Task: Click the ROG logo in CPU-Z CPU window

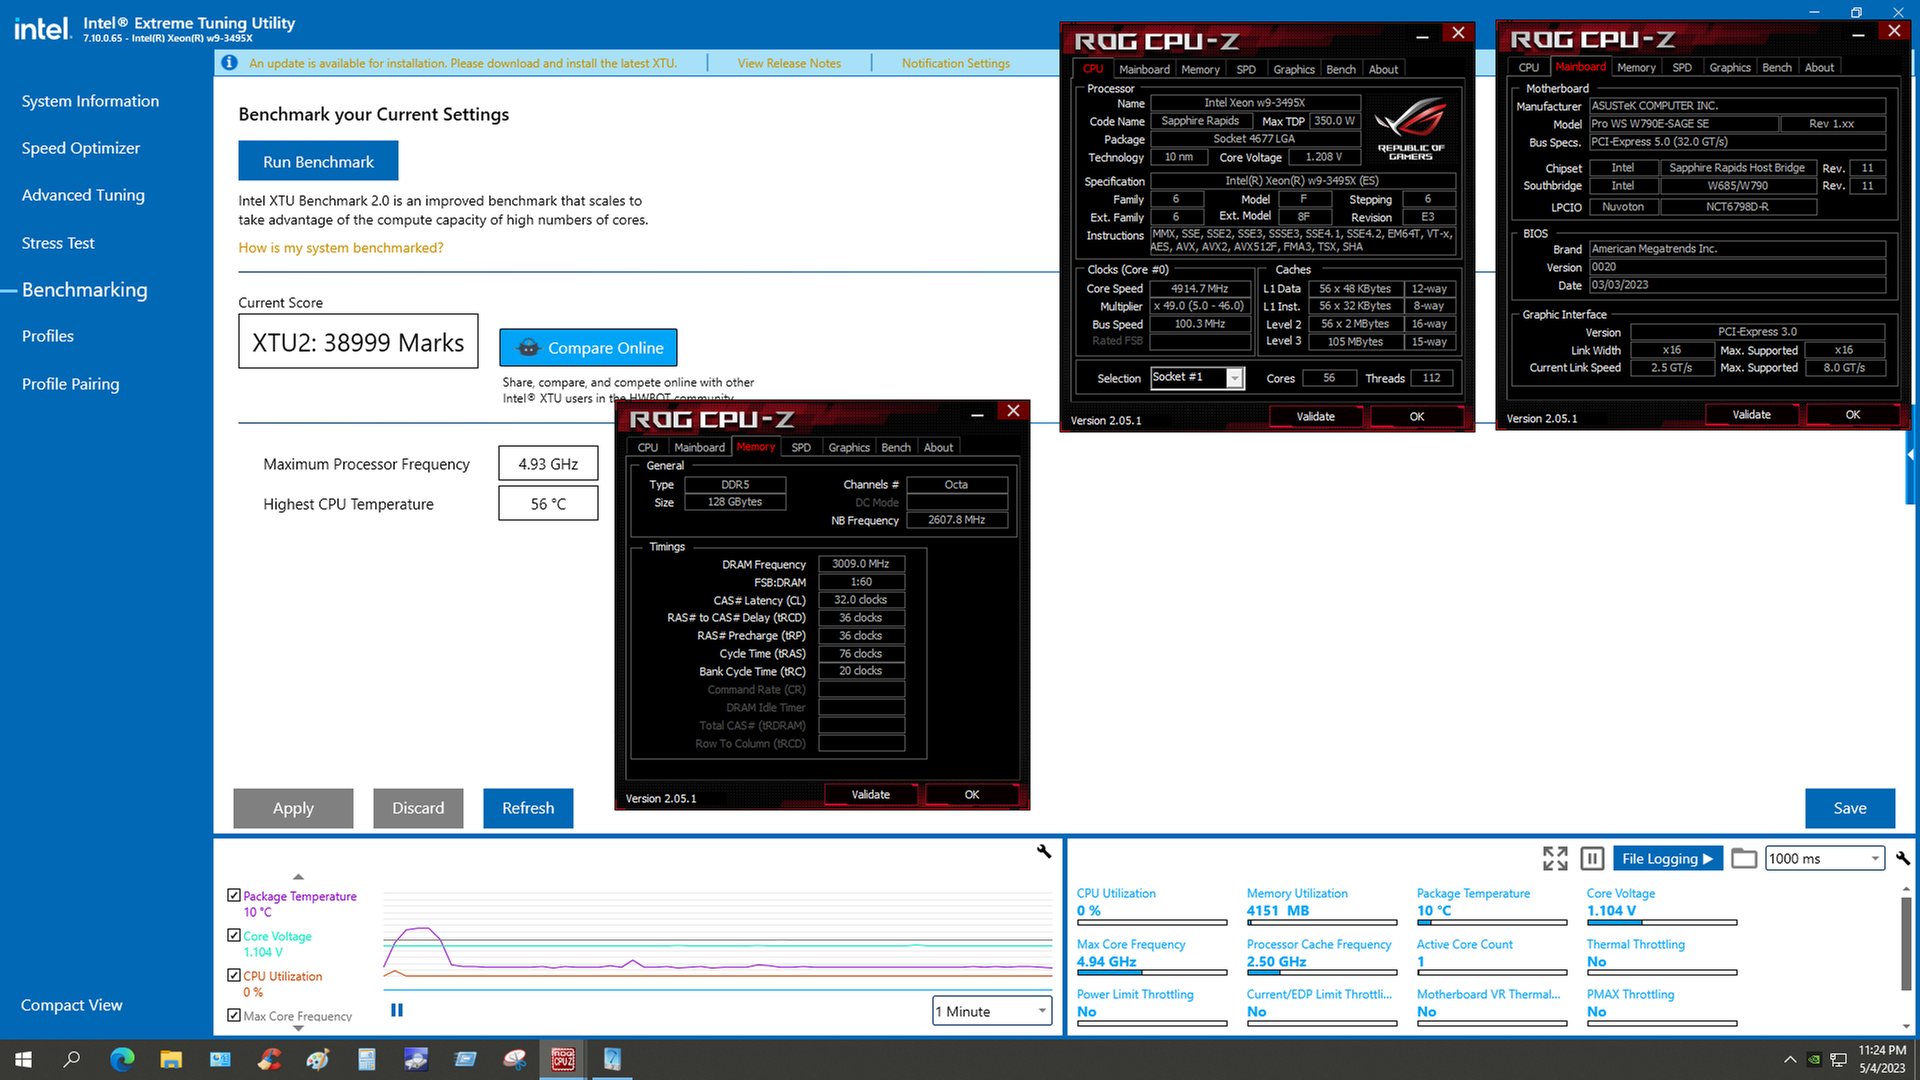Action: [x=1410, y=127]
